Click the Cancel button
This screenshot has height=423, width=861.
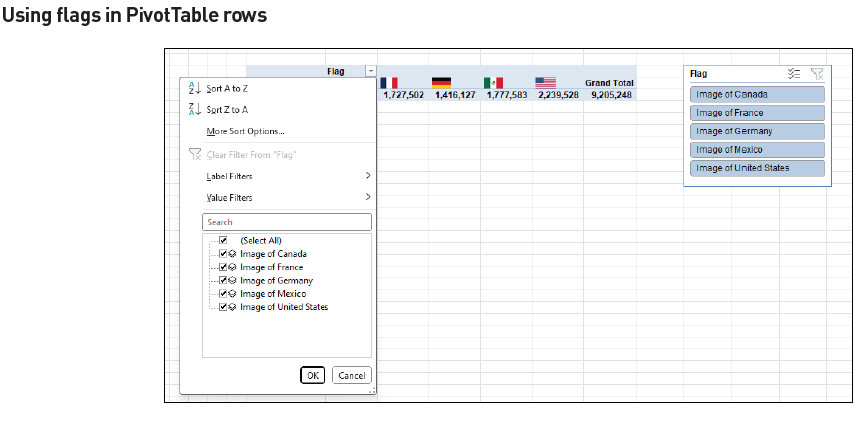click(x=351, y=375)
